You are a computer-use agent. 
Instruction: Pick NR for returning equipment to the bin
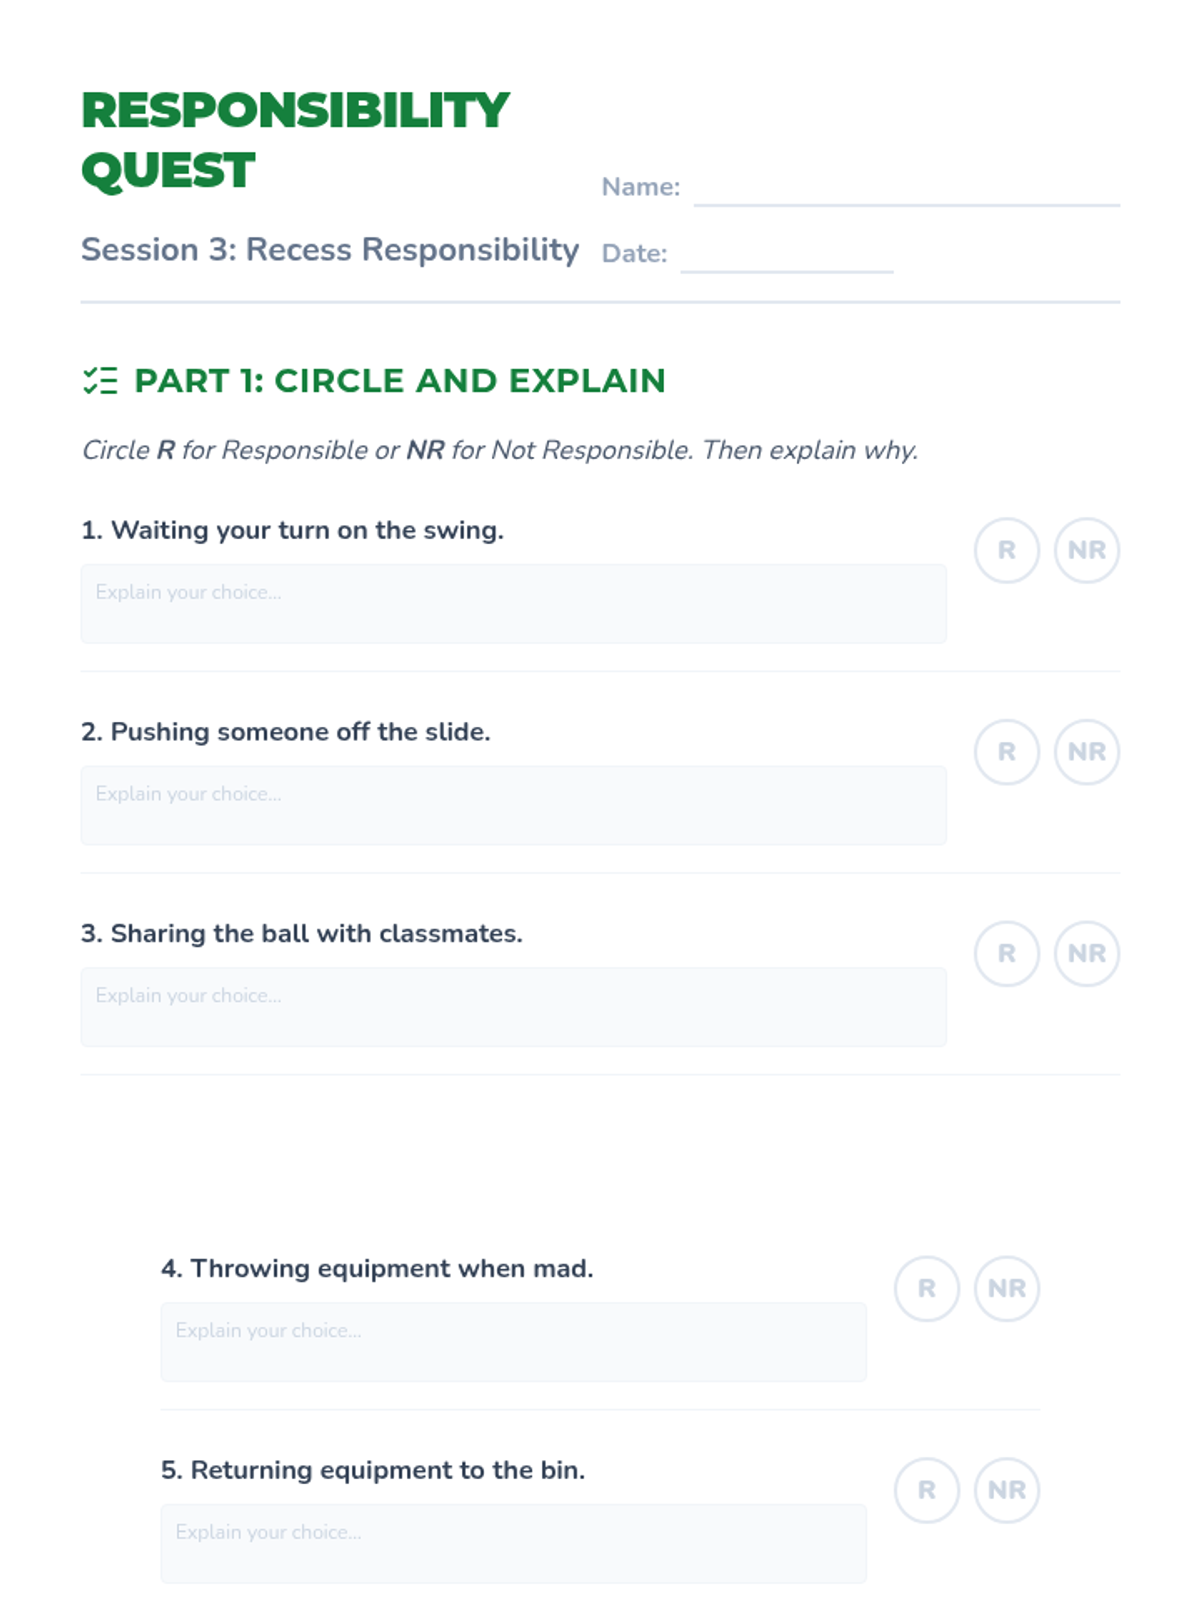point(1007,1491)
